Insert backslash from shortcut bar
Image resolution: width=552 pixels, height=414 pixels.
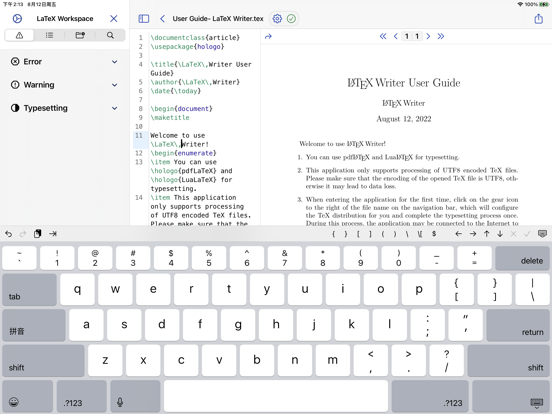point(407,234)
